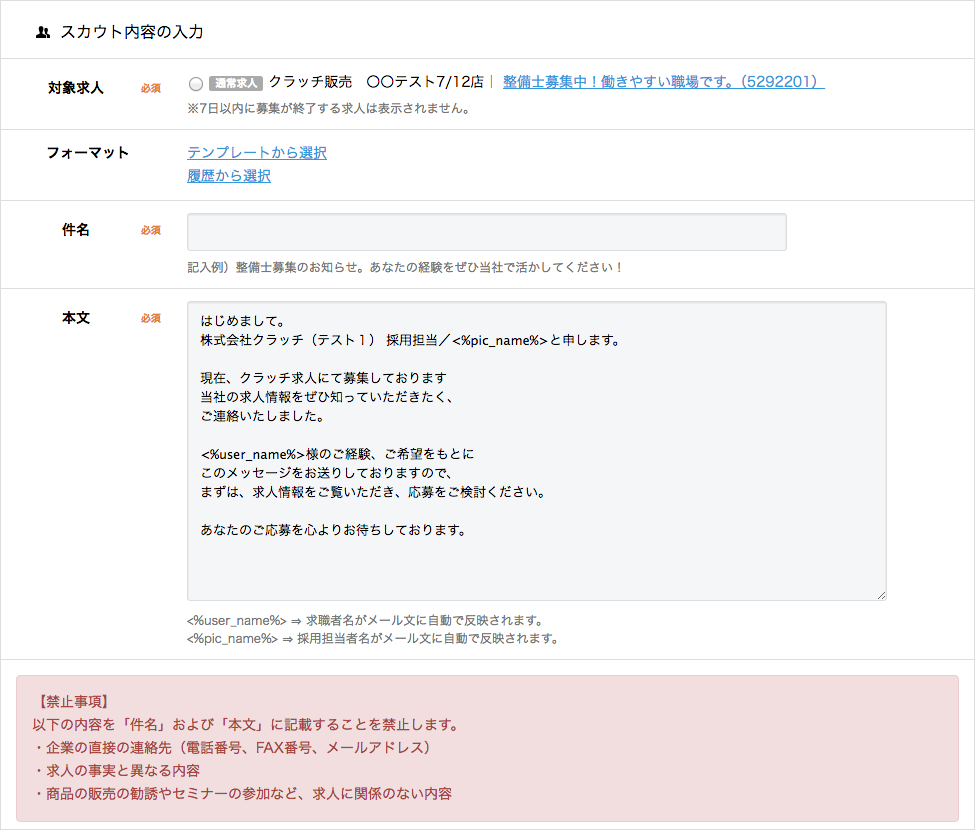Viewport: 975px width, 830px height.
Task: Choose テンプレートから選択 link
Action: [257, 153]
